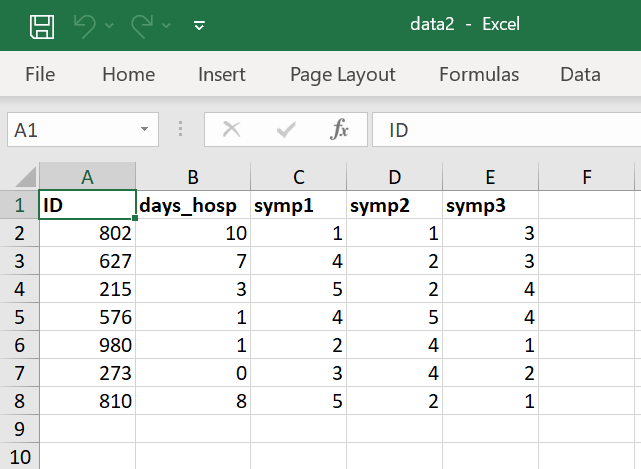Click the Cancel (X) formula bar icon
This screenshot has width=641, height=469.
click(232, 130)
